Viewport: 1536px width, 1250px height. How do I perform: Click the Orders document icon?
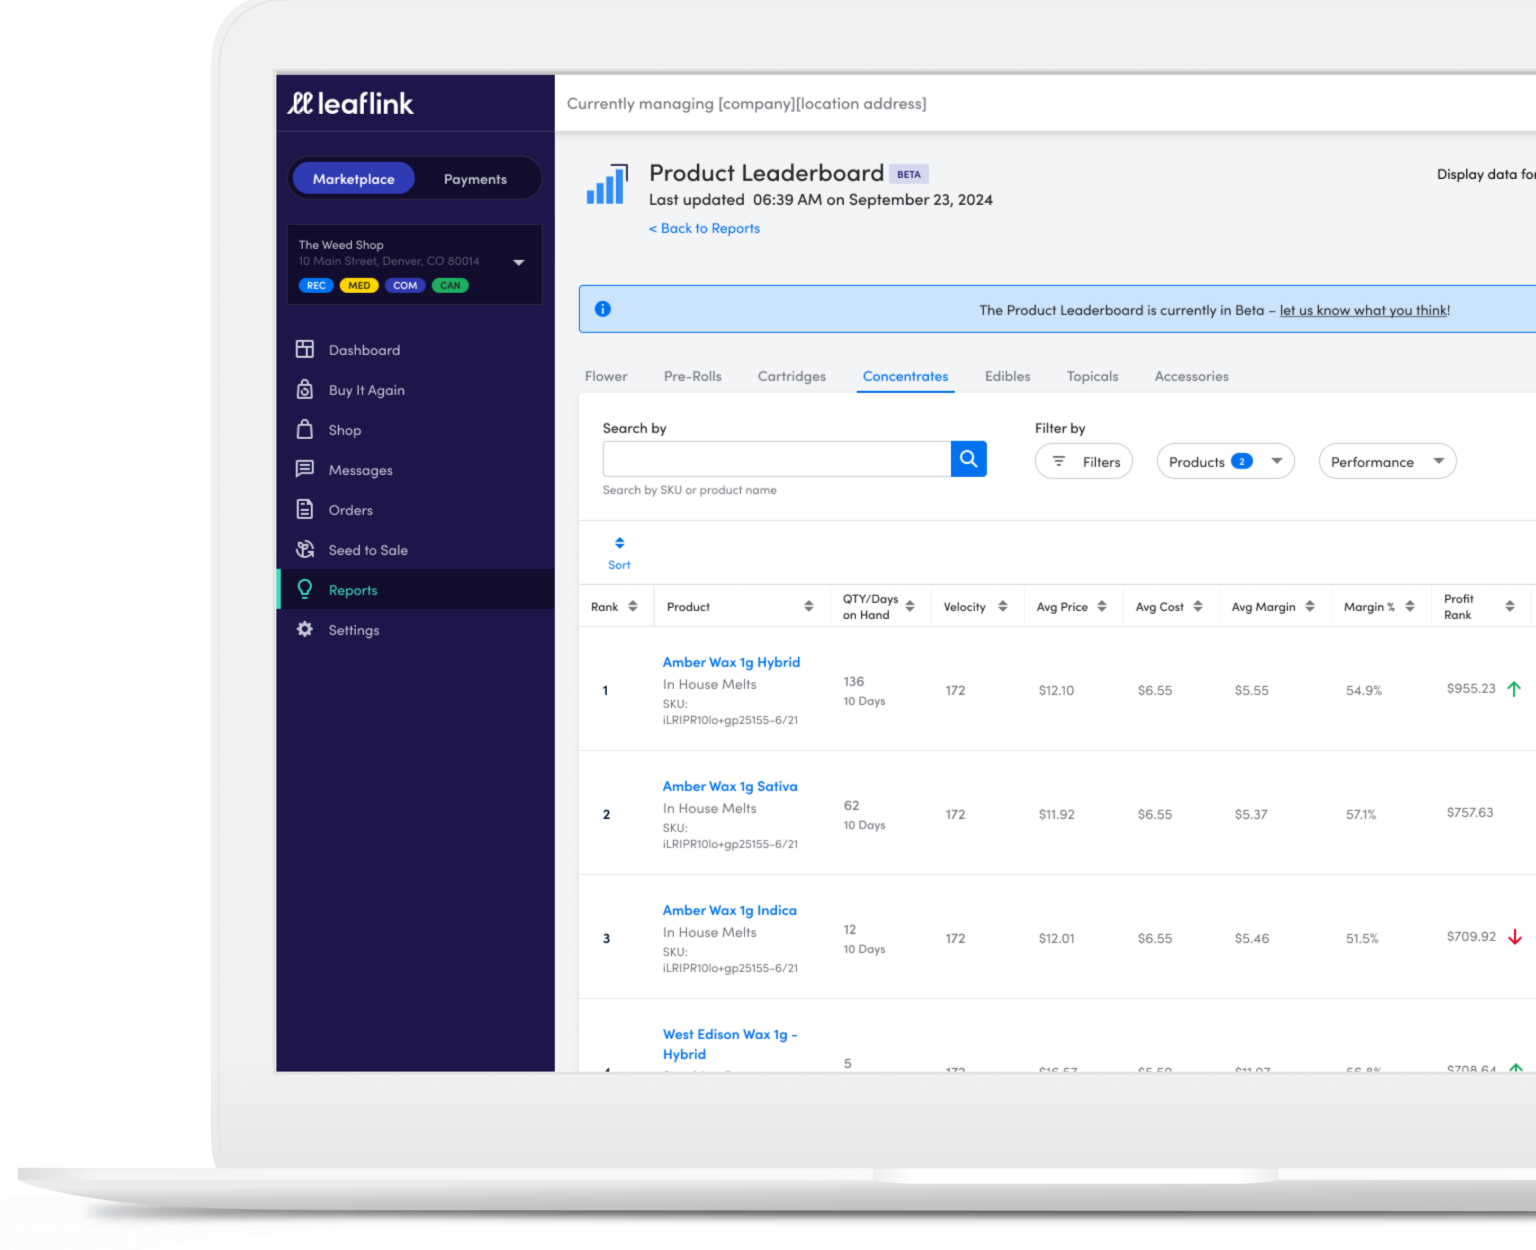pyautogui.click(x=305, y=509)
